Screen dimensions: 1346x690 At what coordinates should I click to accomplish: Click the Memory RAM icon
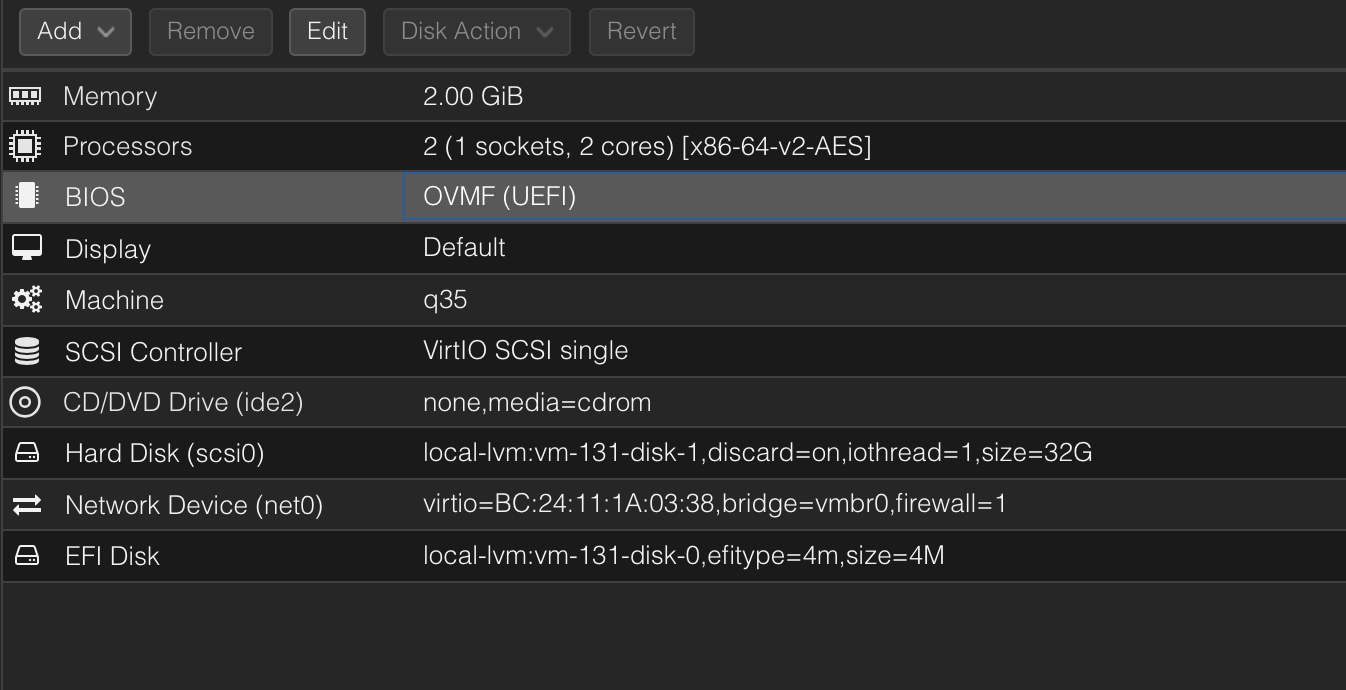coord(25,96)
